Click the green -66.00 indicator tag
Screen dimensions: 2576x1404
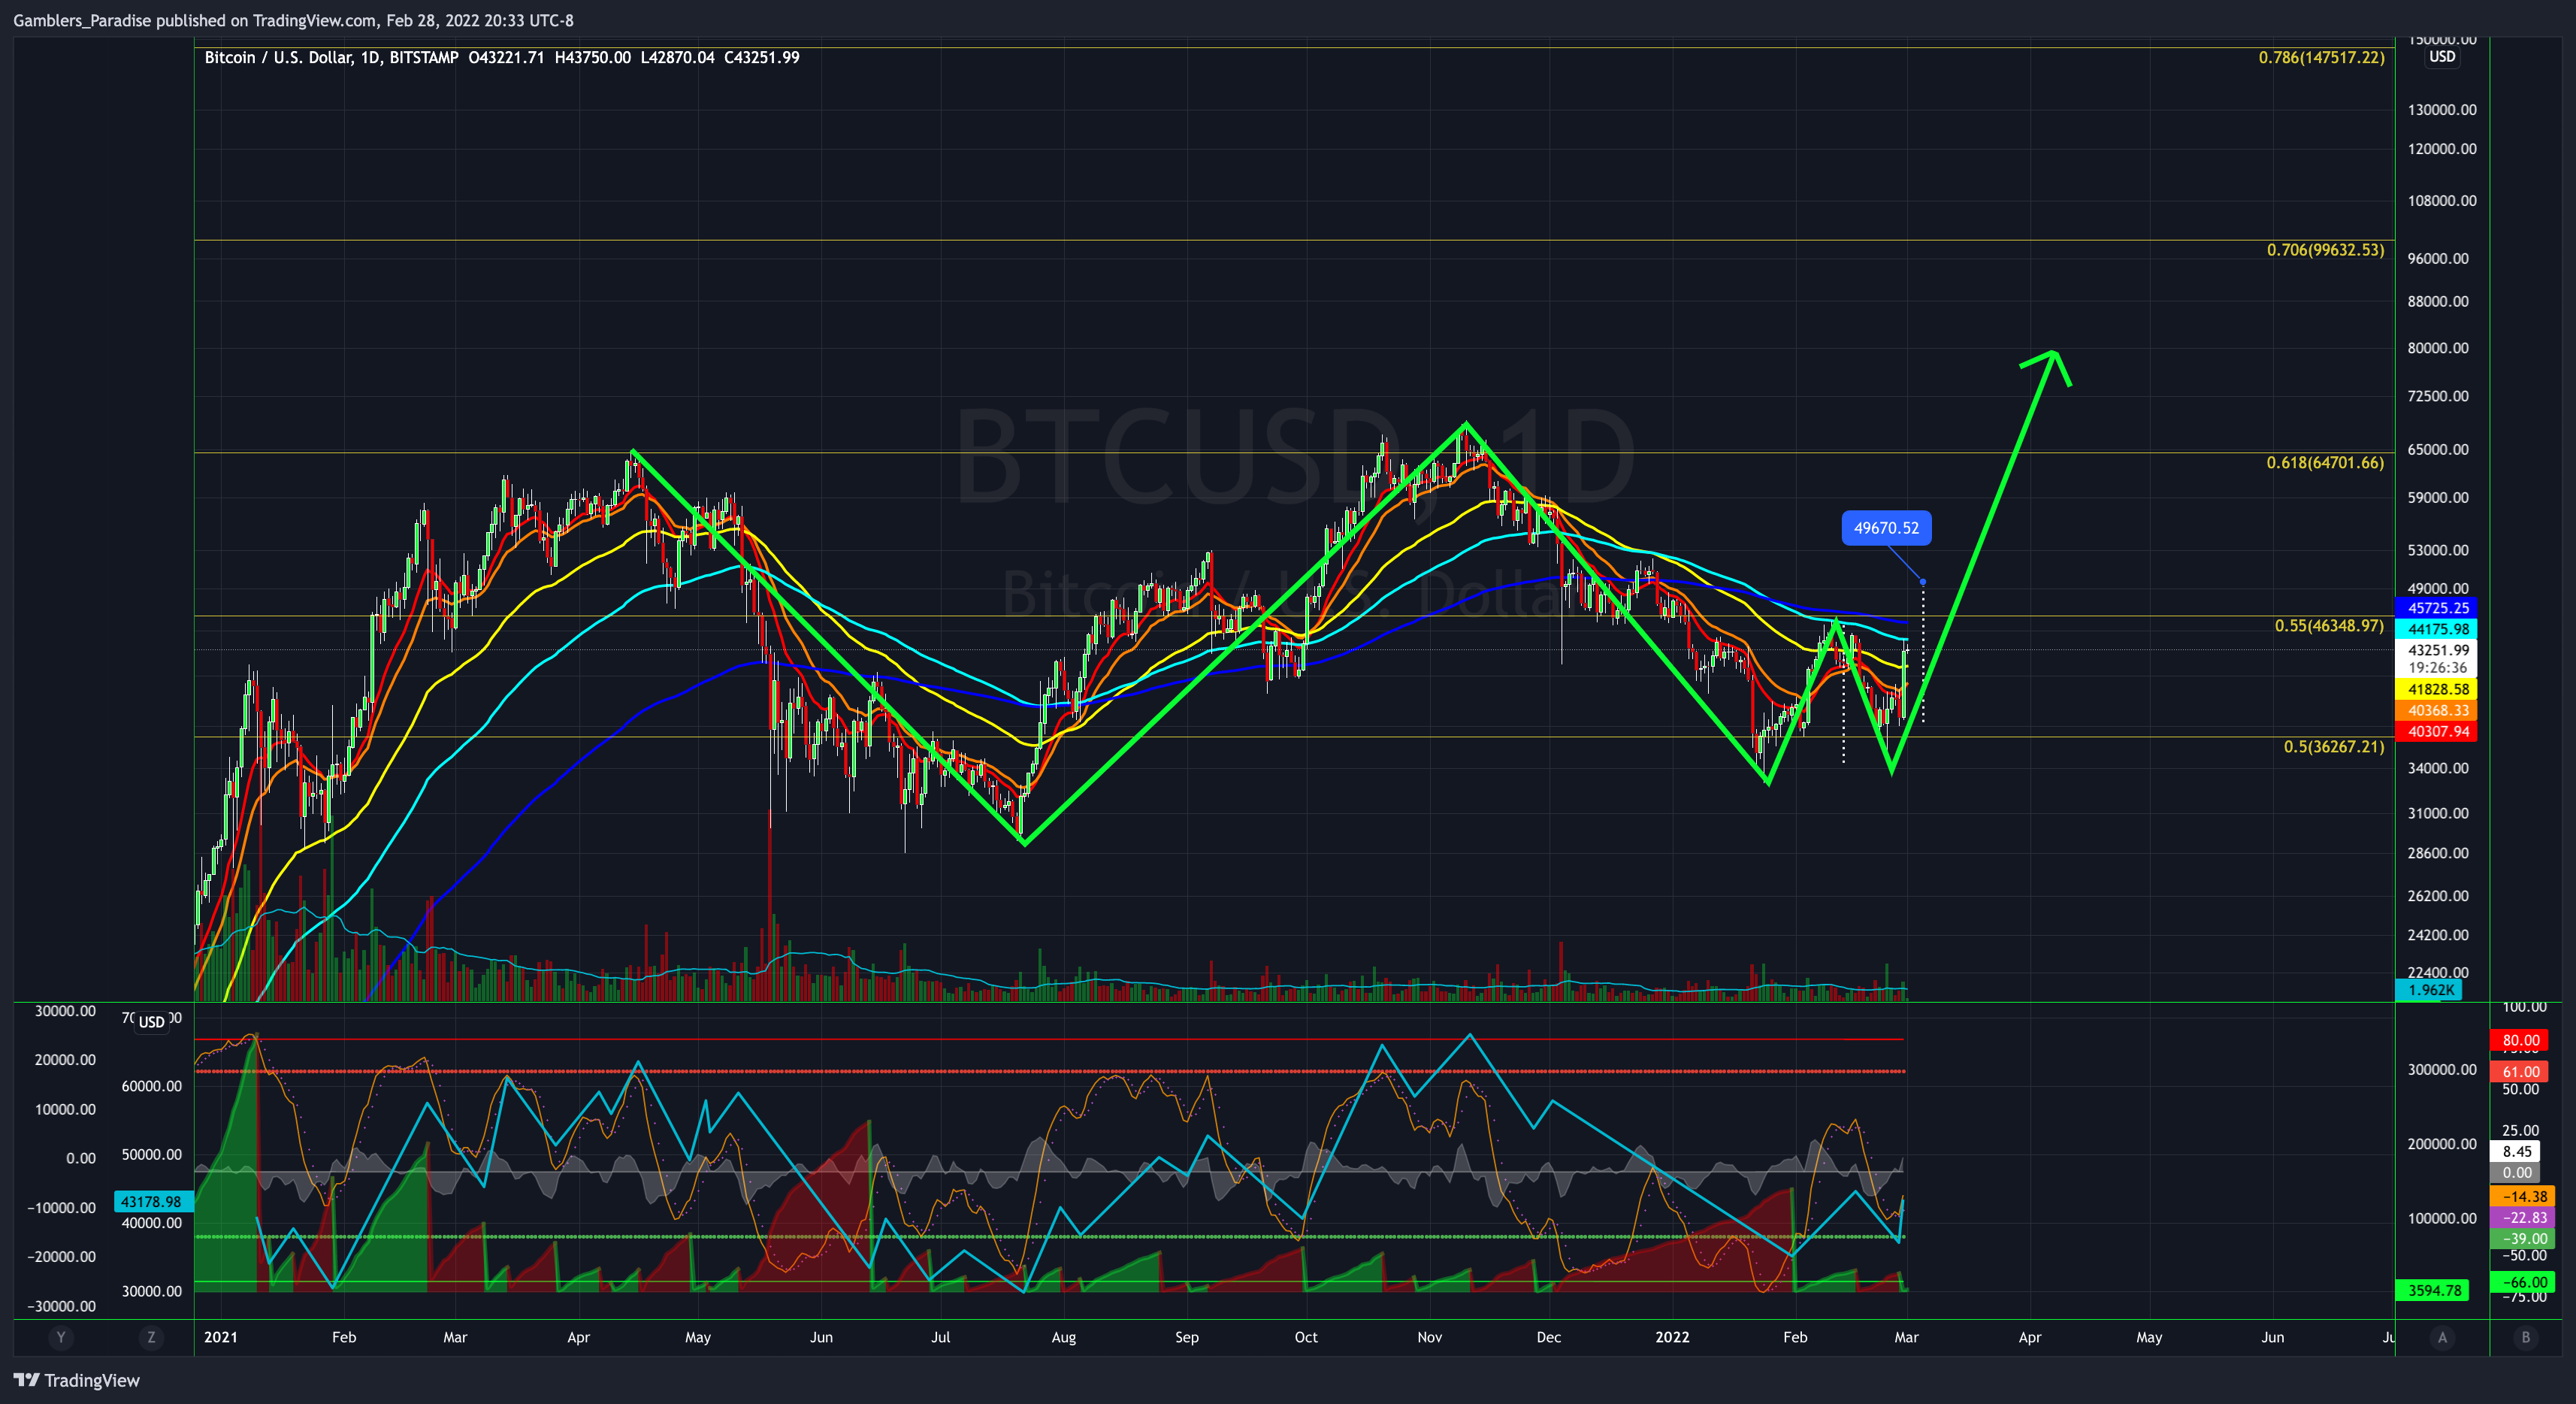pyautogui.click(x=2521, y=1282)
